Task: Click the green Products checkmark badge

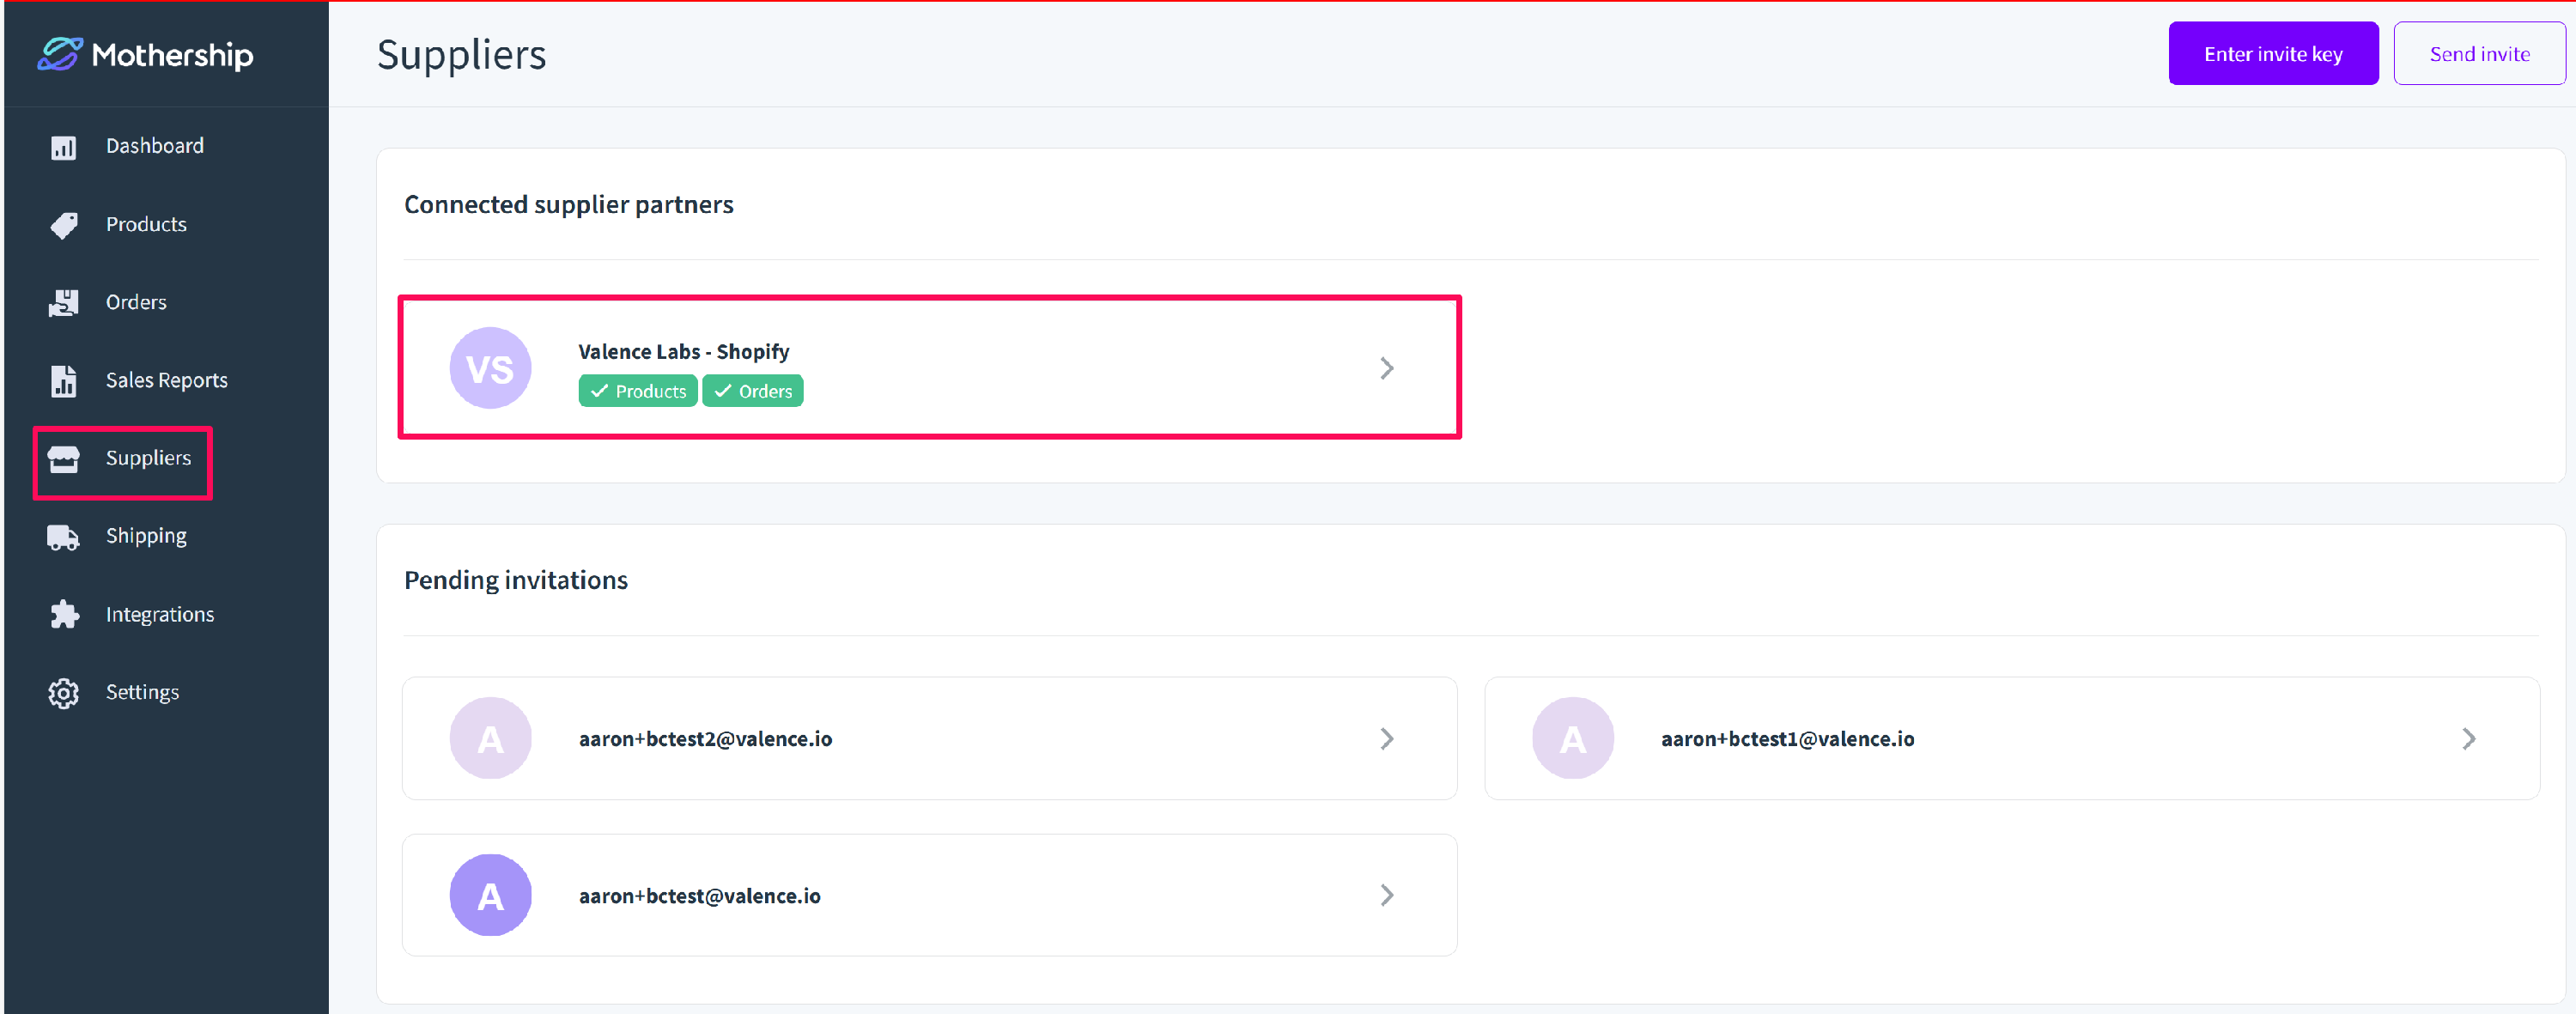Action: [x=637, y=391]
